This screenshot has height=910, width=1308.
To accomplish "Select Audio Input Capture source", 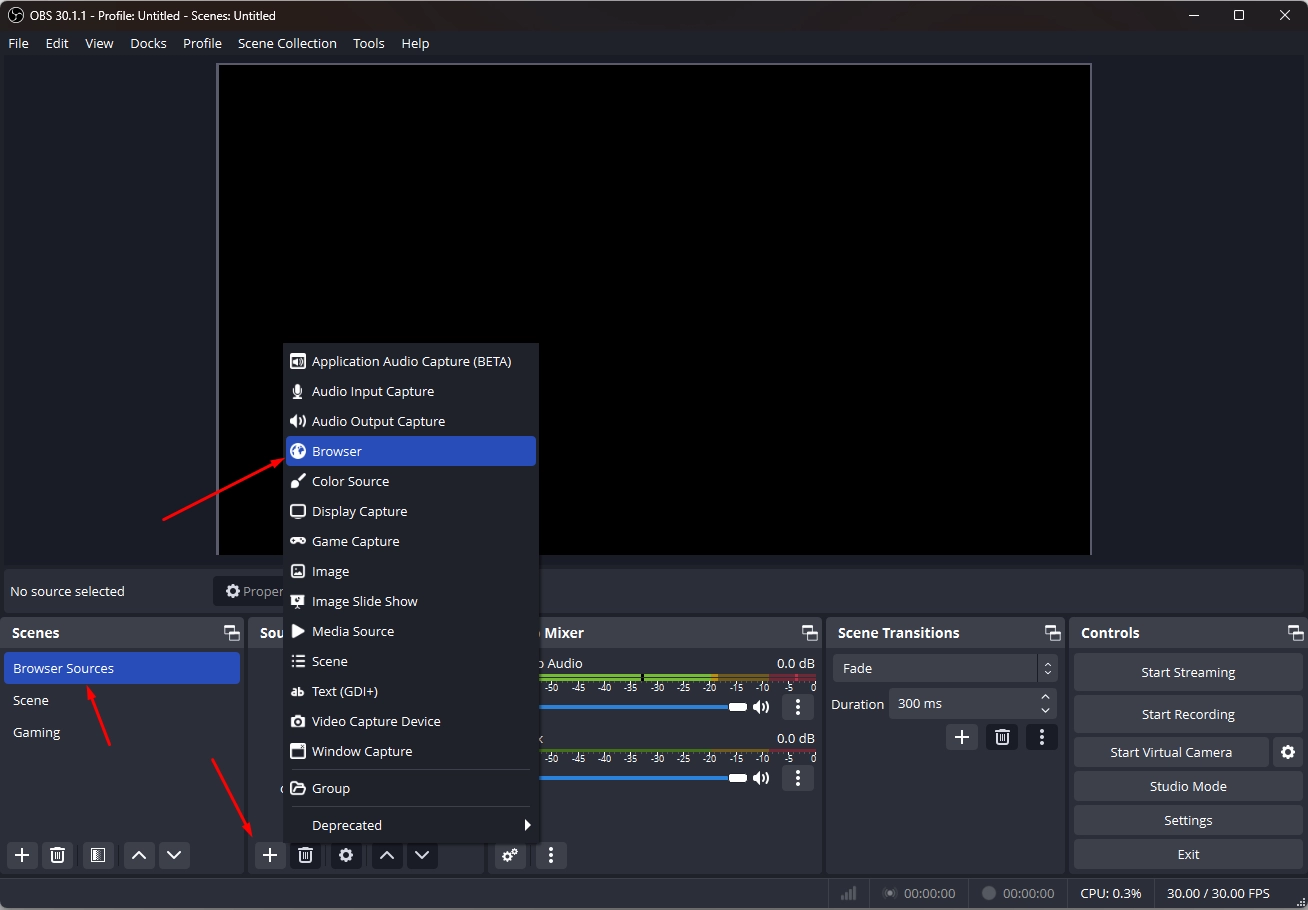I will [x=411, y=391].
